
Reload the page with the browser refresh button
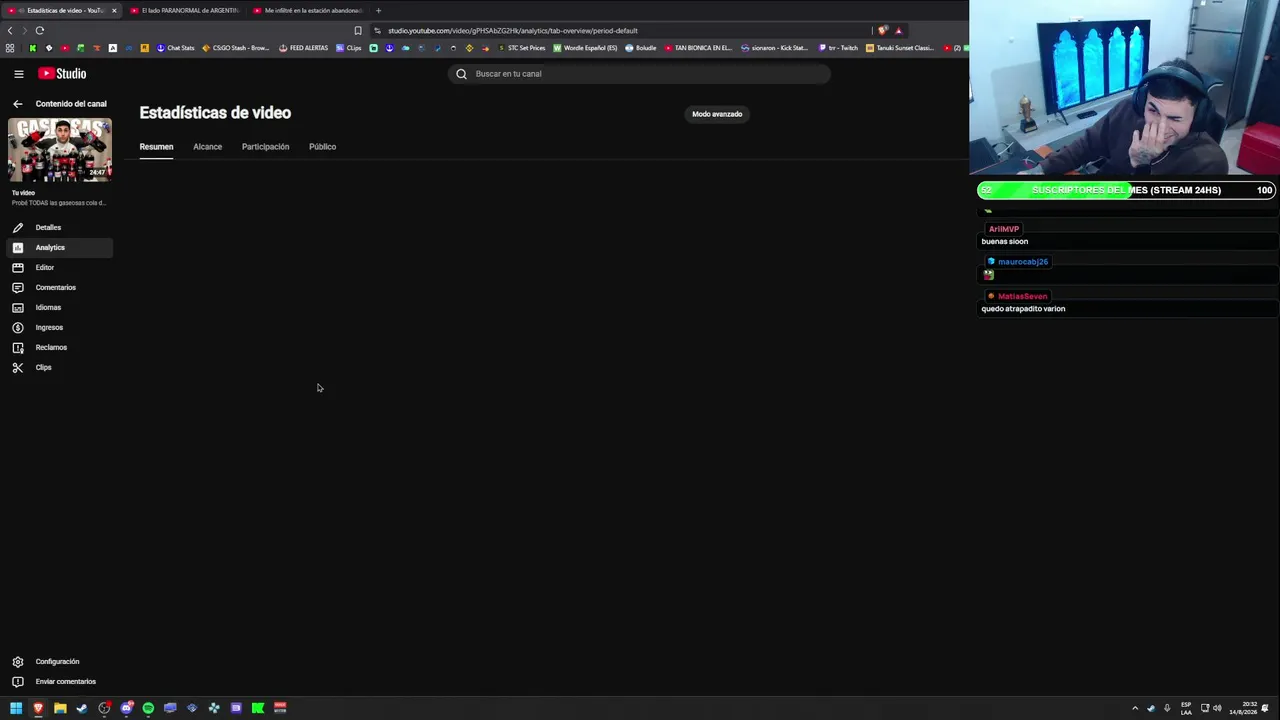pyautogui.click(x=40, y=31)
